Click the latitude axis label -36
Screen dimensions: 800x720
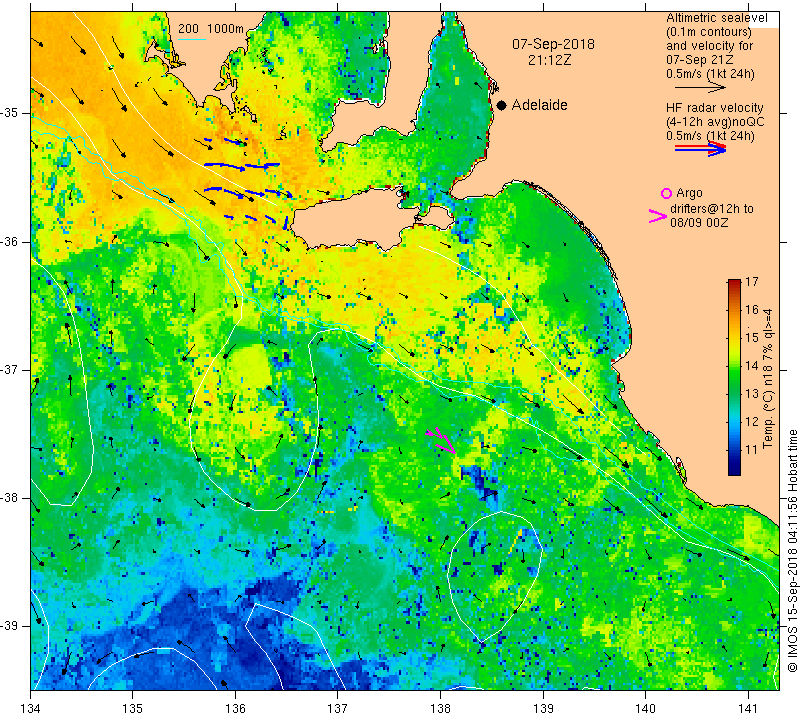click(x=11, y=241)
